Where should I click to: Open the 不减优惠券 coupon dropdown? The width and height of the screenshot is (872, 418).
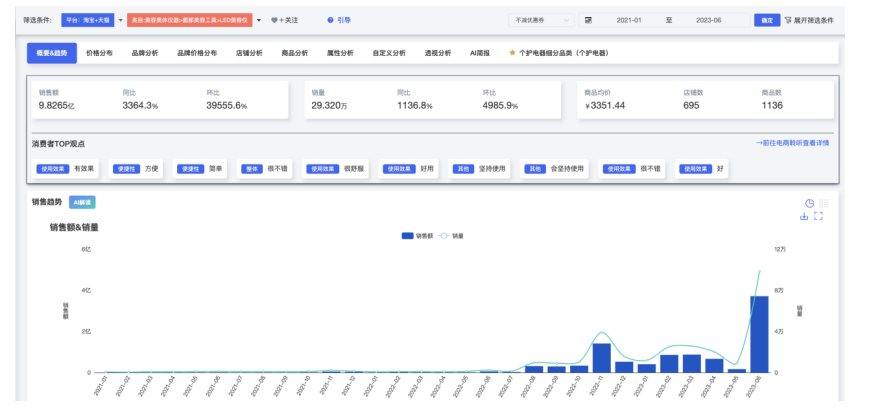pyautogui.click(x=541, y=20)
